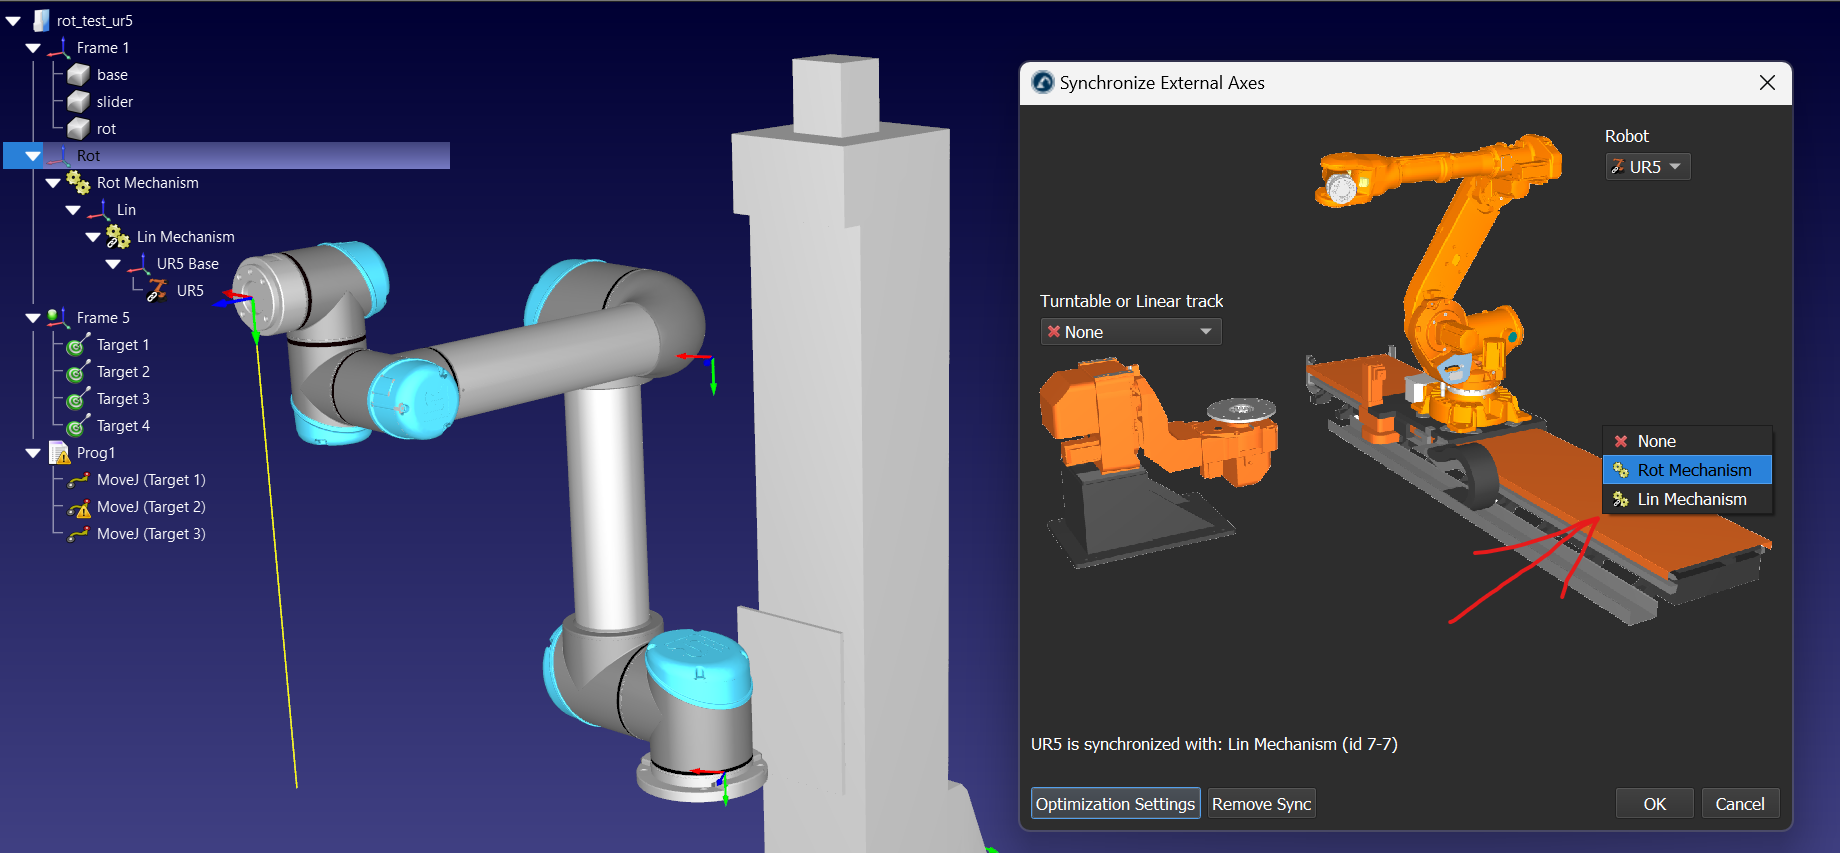Click the Frame 5 reference frame icon
This screenshot has width=1840, height=853.
[x=57, y=318]
